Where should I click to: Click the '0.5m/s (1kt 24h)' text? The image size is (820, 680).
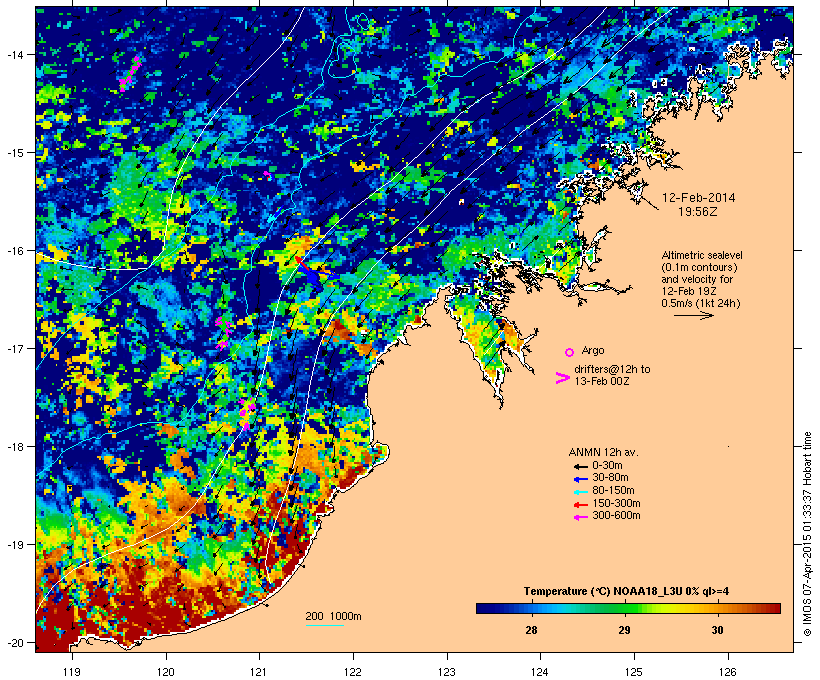701,303
